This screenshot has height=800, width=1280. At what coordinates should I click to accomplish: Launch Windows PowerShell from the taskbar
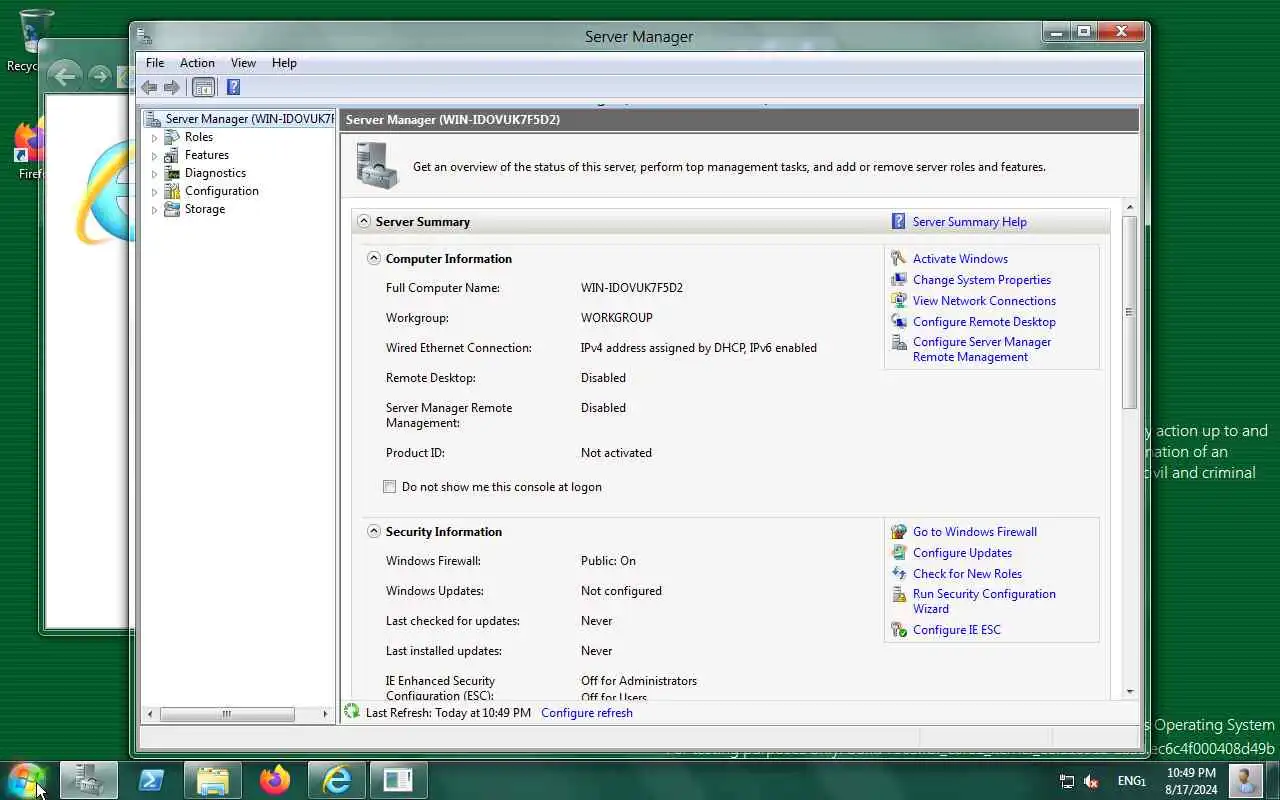click(151, 780)
